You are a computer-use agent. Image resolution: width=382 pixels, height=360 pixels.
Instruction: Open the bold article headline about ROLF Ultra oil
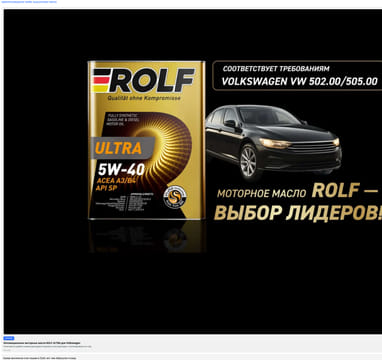[42, 343]
